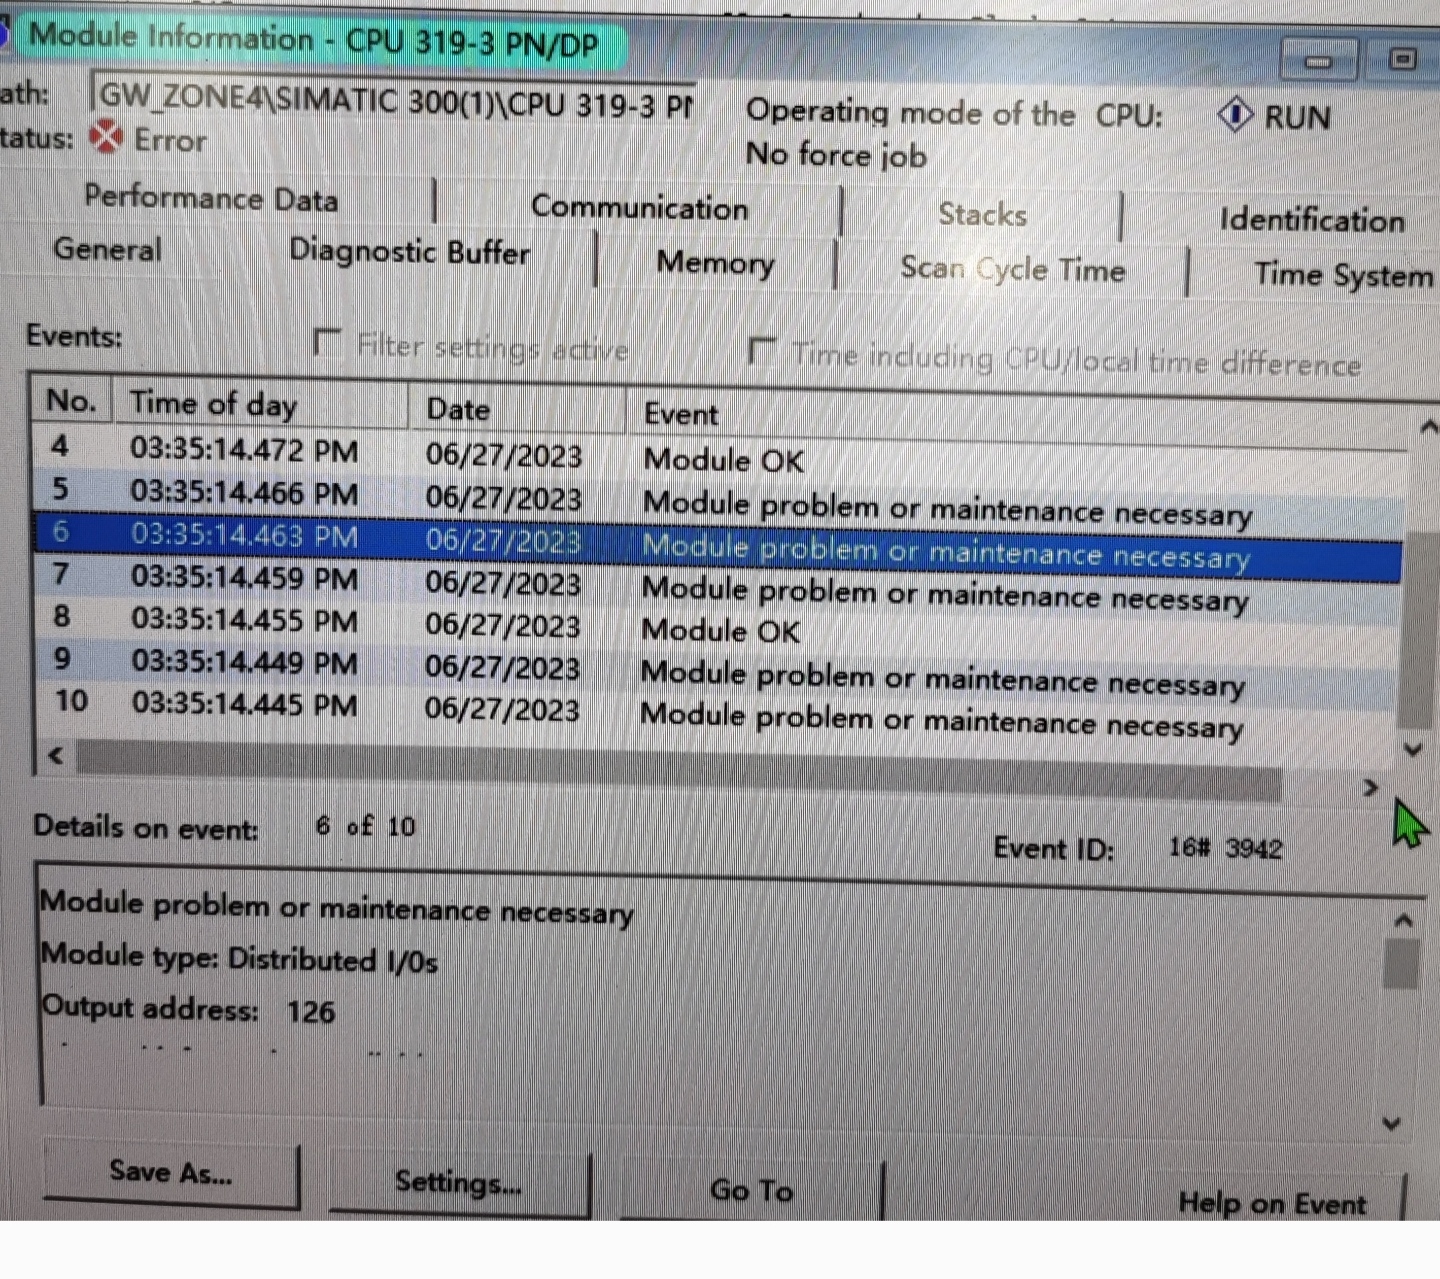Viewport: 1440px width, 1279px height.
Task: Select event 8 at 03:35:14.455 PM
Action: pos(718,626)
